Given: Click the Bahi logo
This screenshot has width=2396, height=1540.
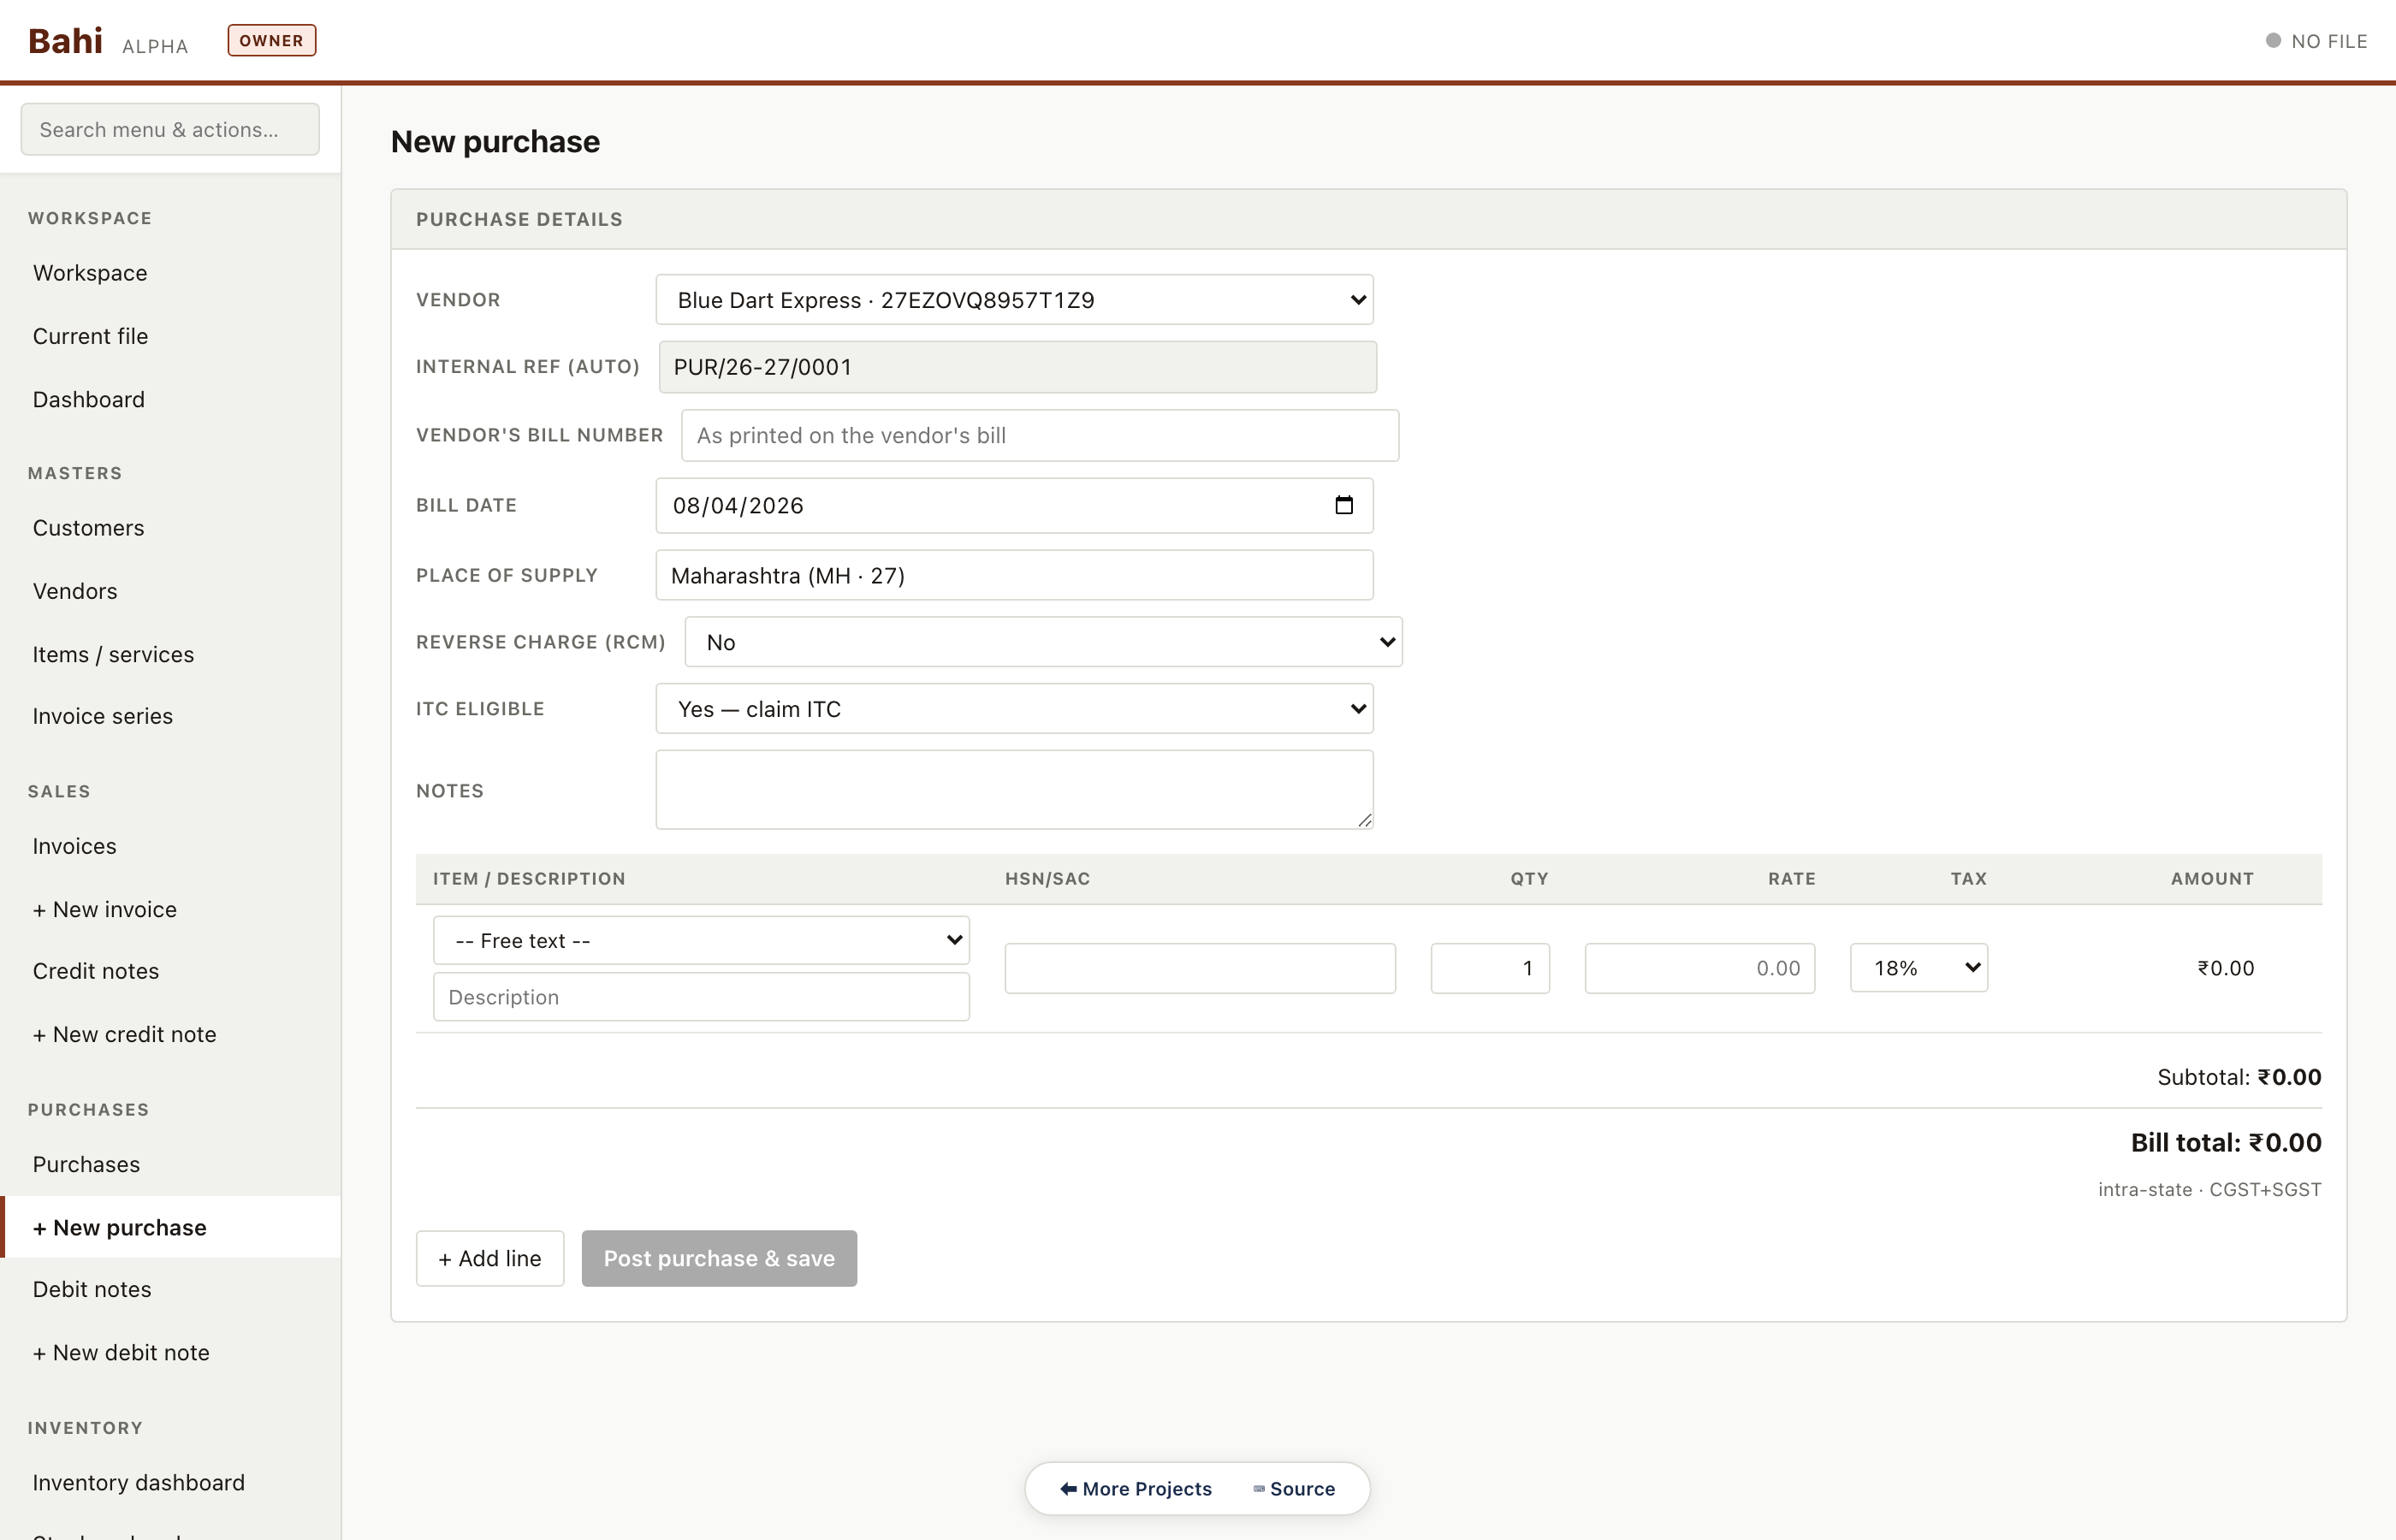Looking at the screenshot, I should coord(65,41).
